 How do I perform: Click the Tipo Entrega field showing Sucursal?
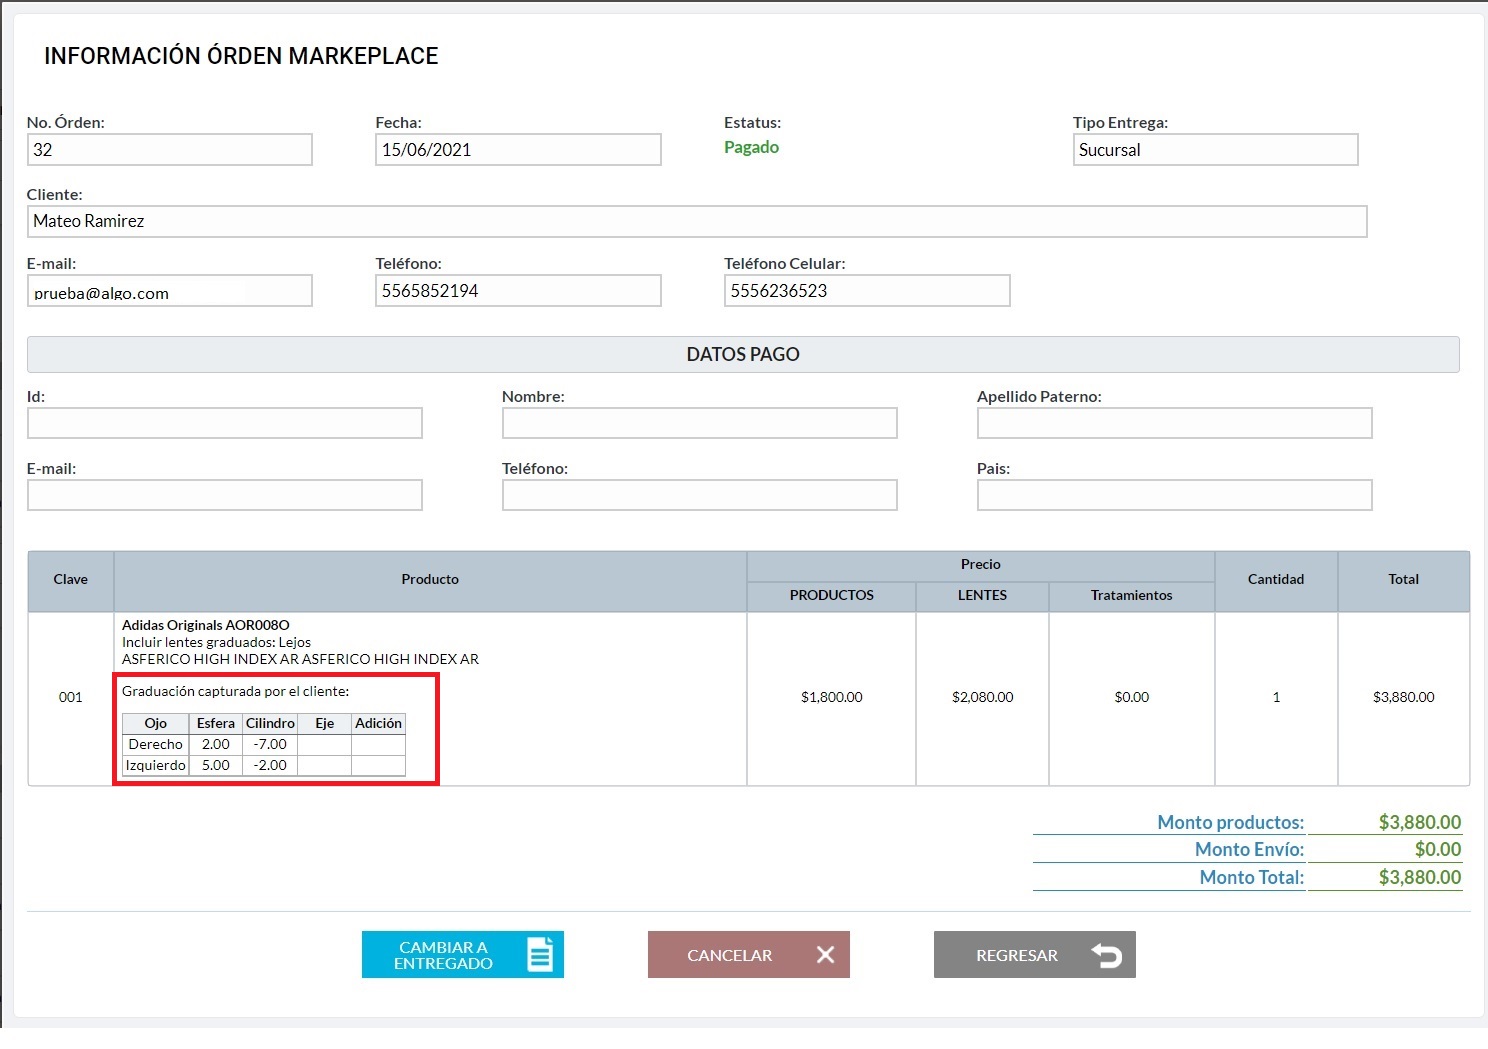pos(1215,150)
